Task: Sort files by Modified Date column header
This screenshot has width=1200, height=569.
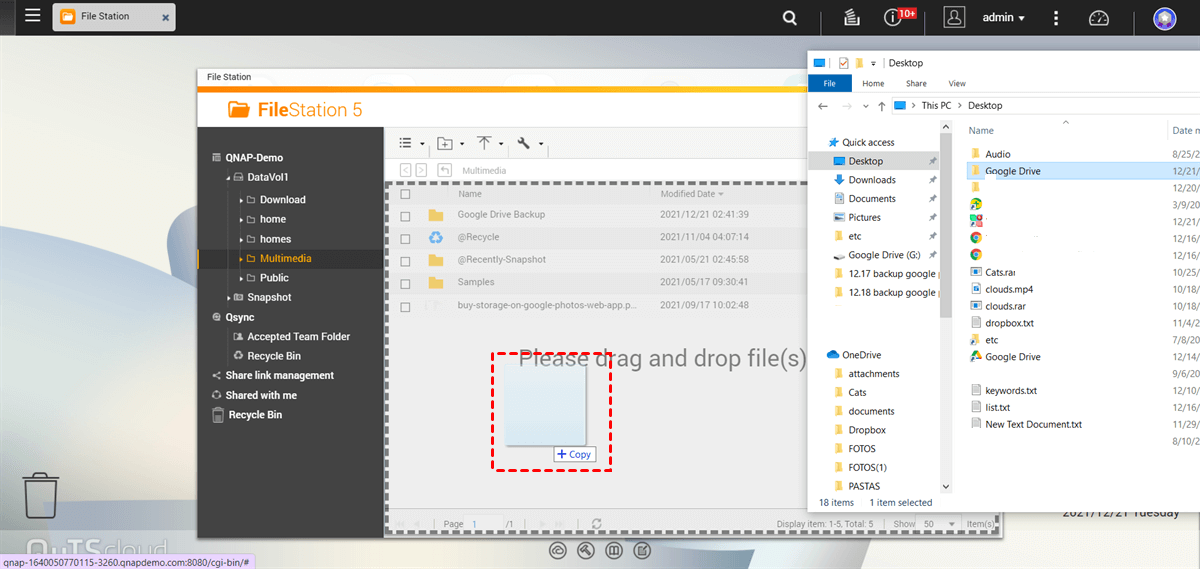Action: [691, 194]
